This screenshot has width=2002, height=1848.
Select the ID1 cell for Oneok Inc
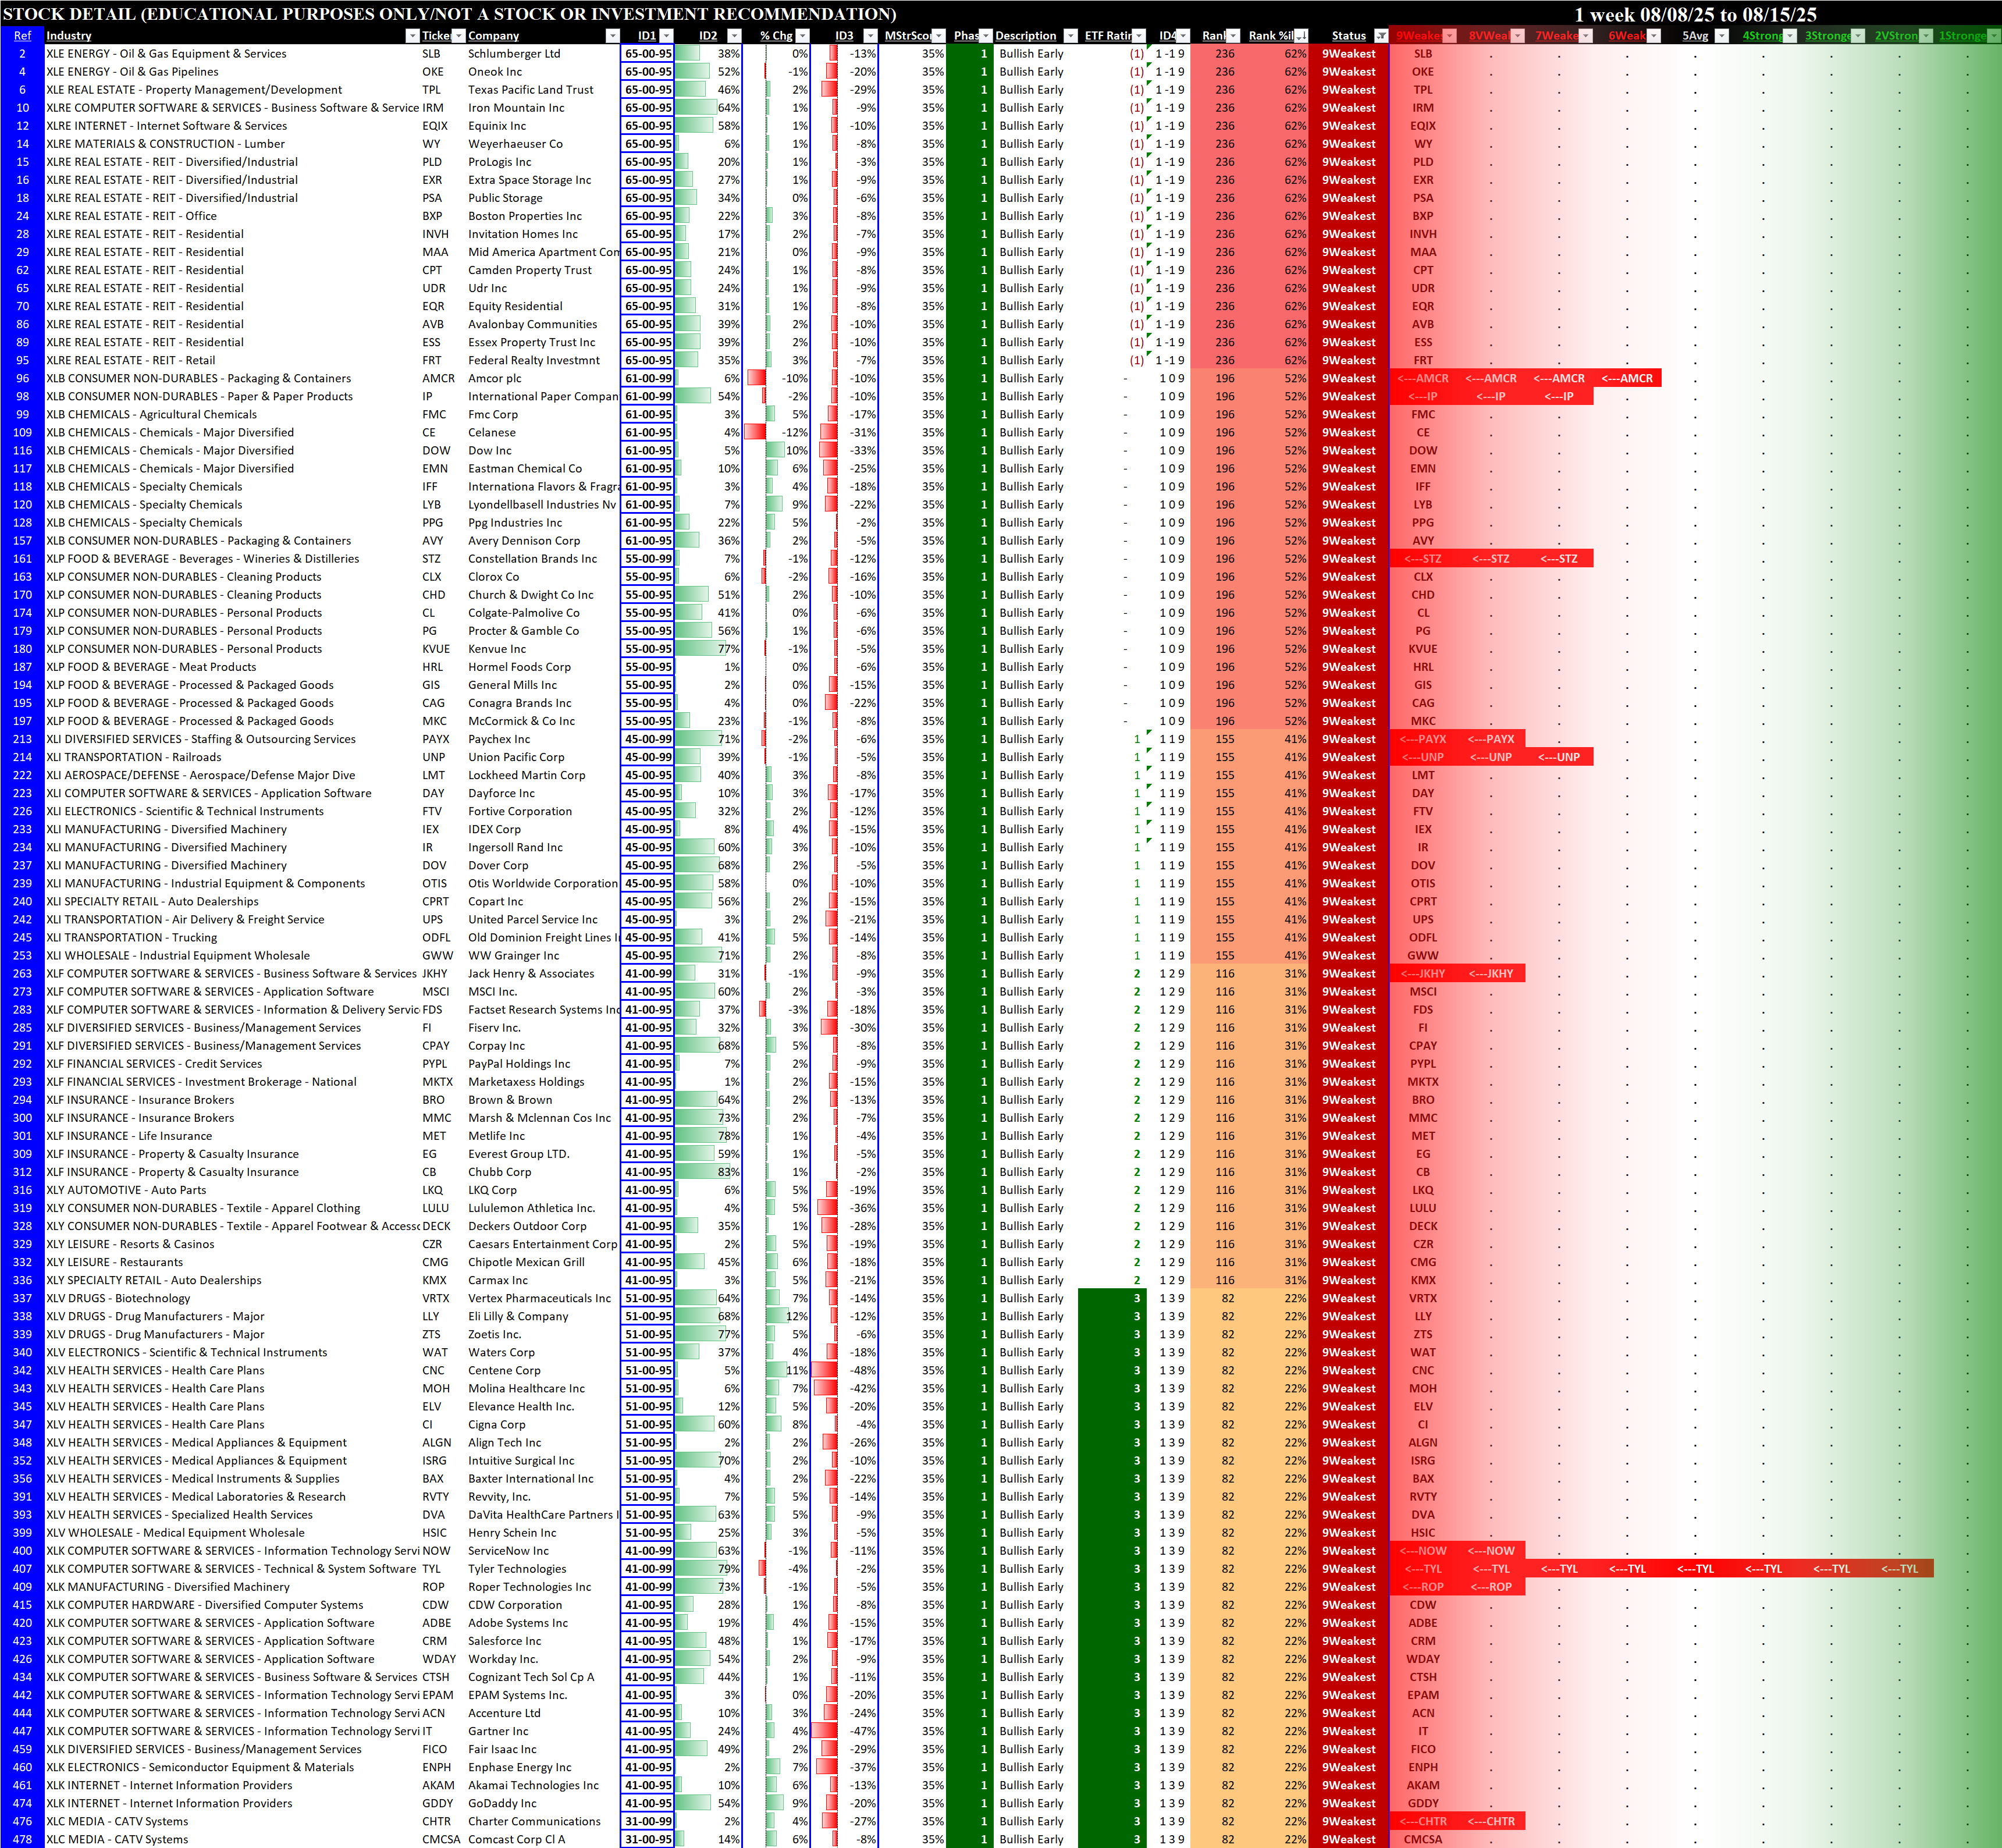click(x=648, y=72)
